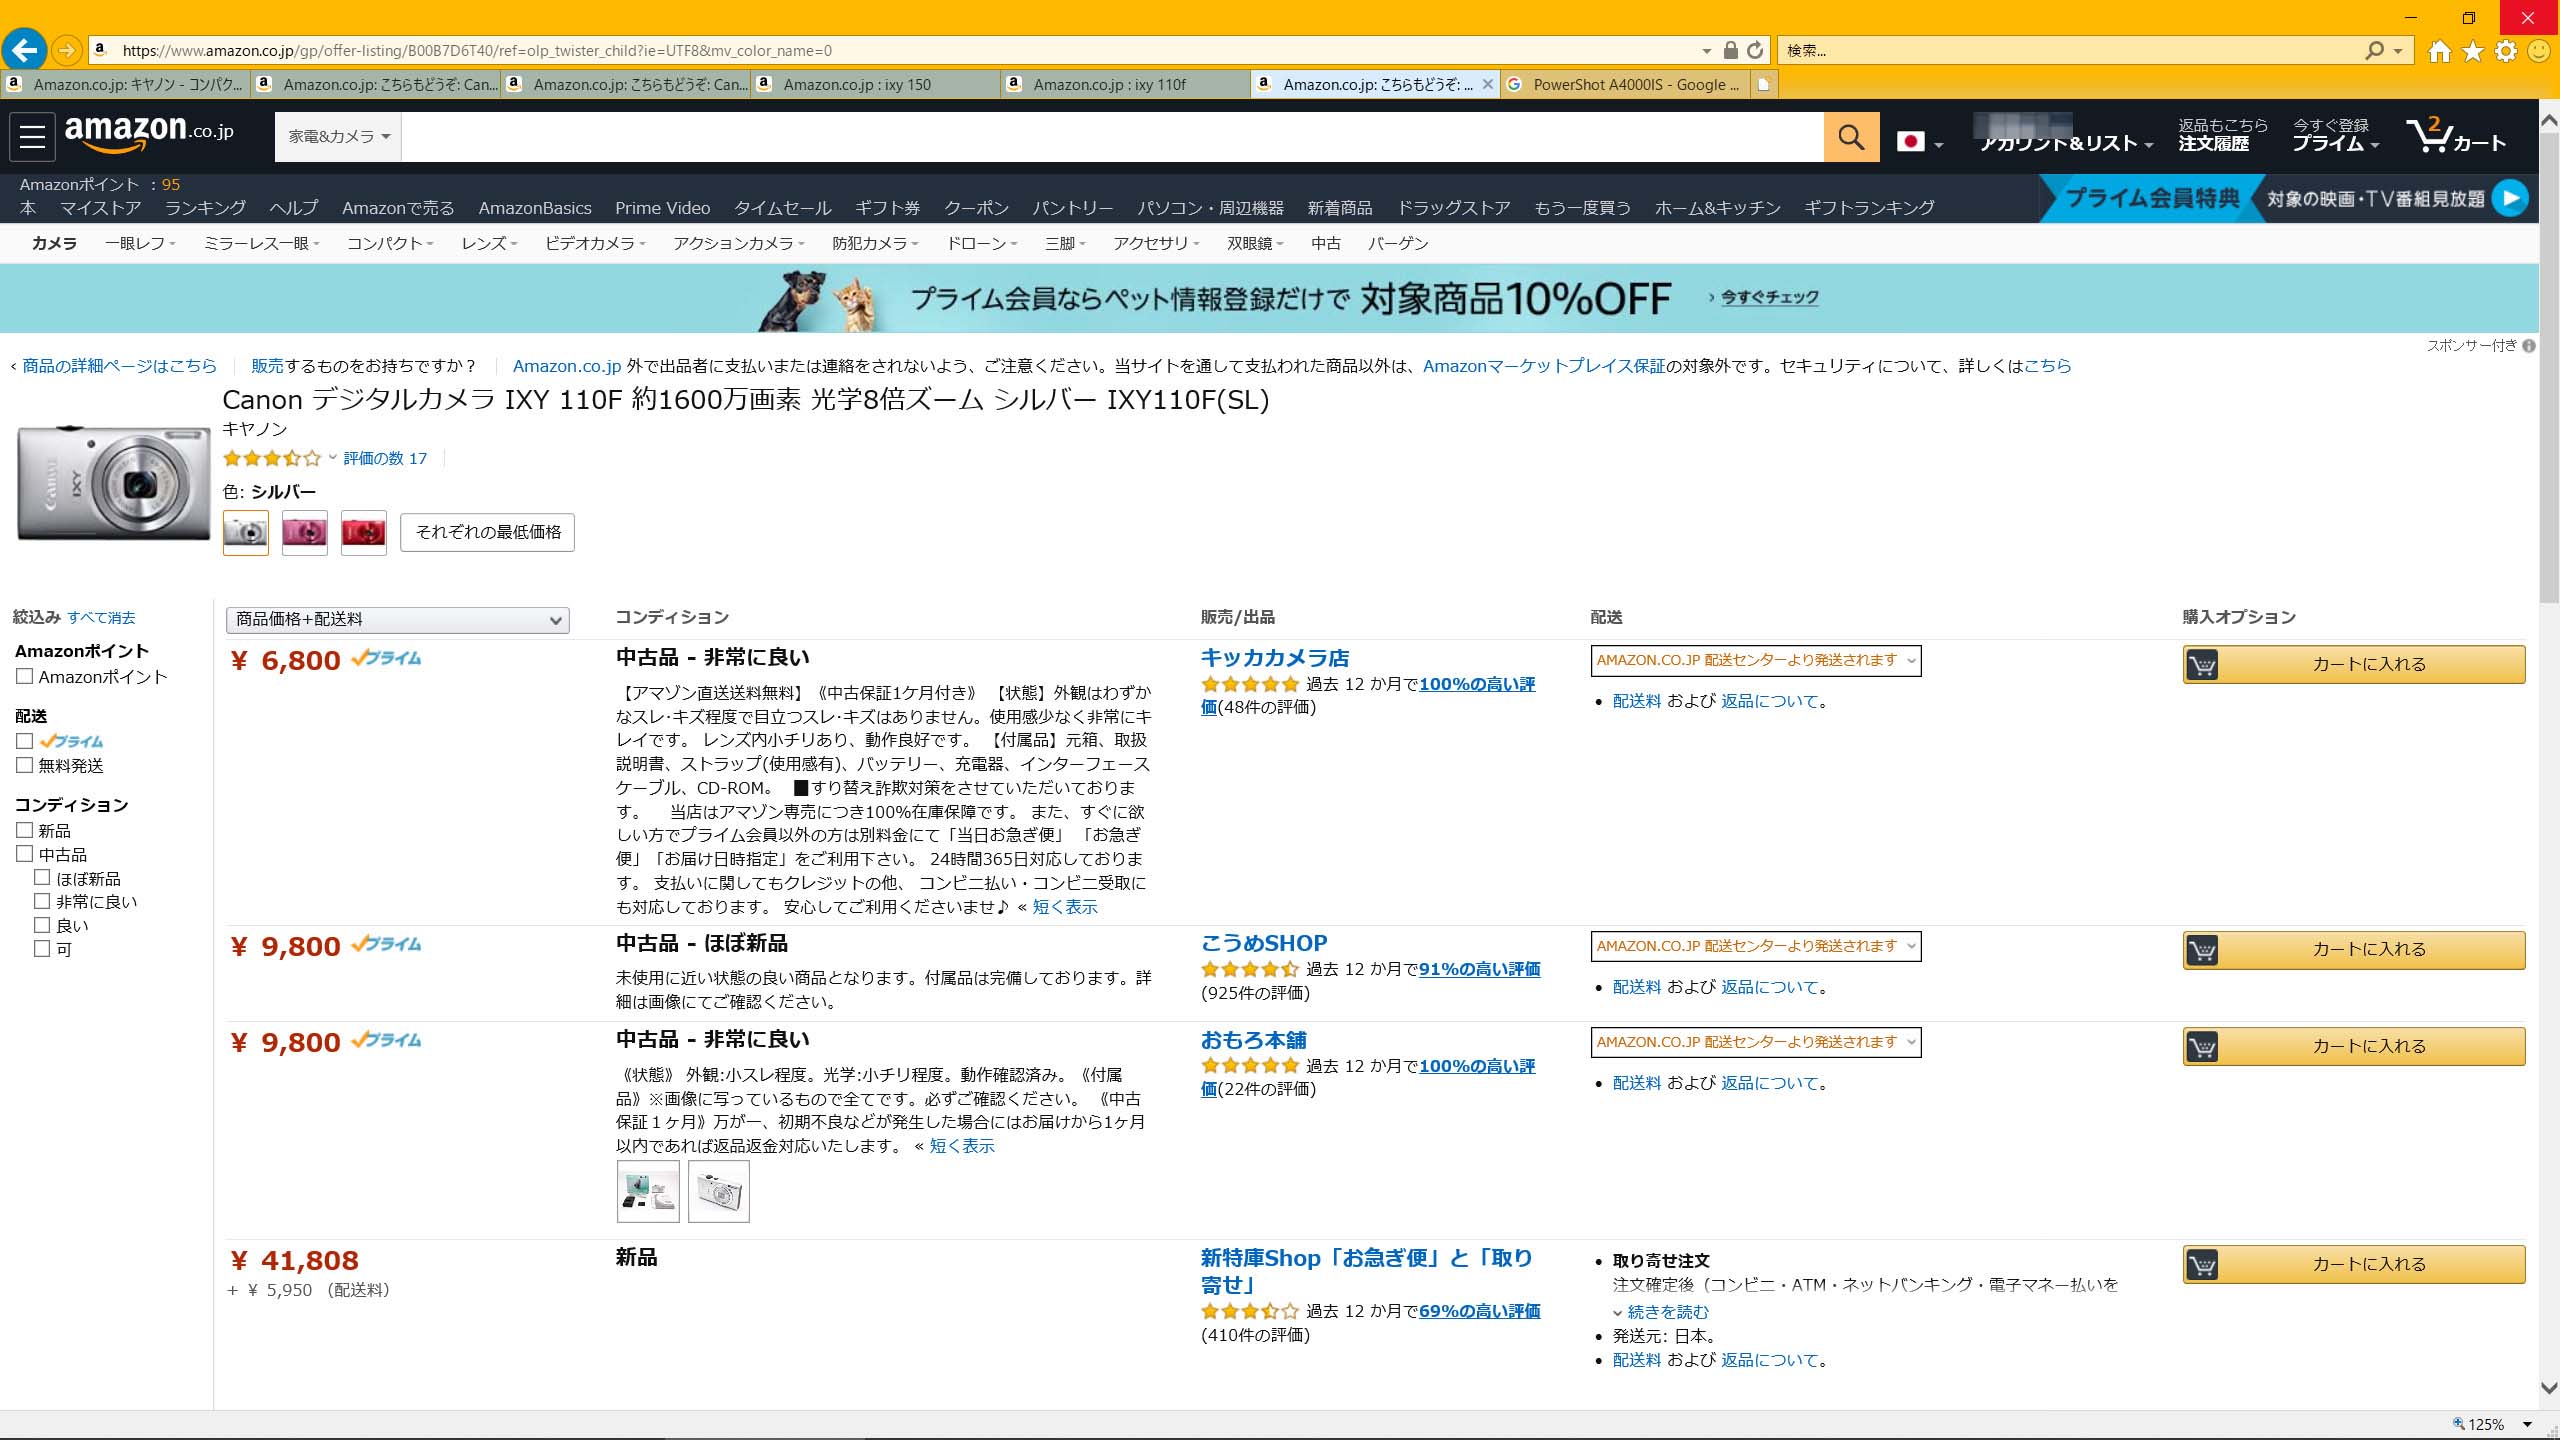Click the address bar refresh icon
Image resolution: width=2560 pixels, height=1440 pixels.
[1755, 50]
